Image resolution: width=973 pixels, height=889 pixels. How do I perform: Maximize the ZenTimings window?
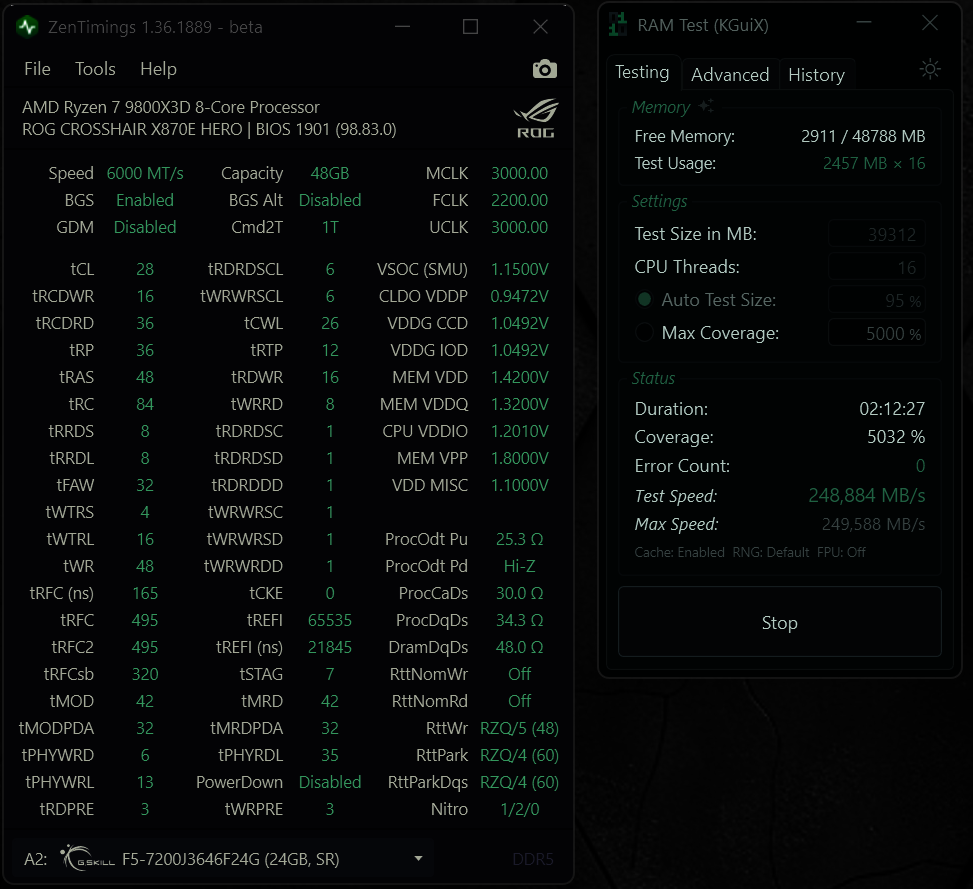(470, 27)
